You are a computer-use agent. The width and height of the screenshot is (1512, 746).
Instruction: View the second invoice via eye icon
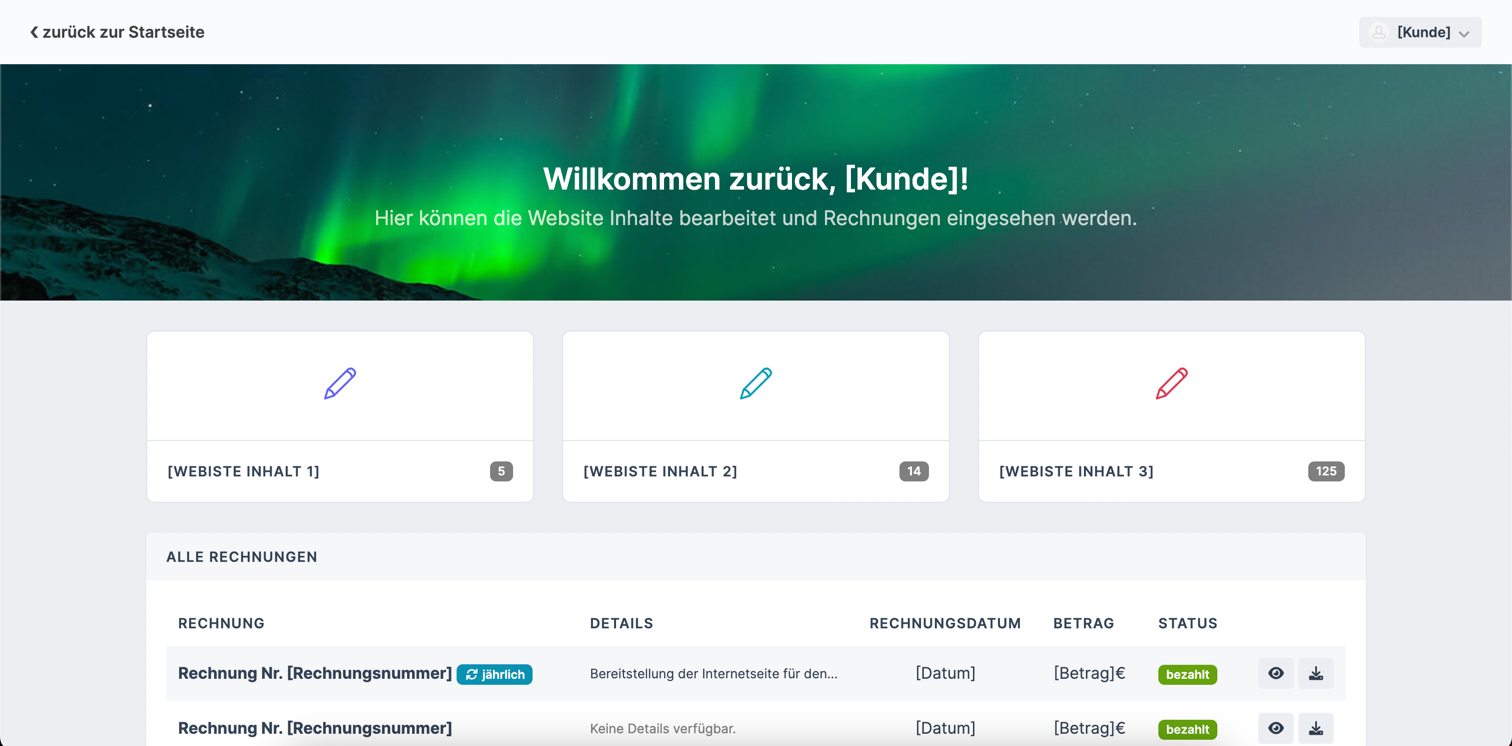[x=1275, y=728]
